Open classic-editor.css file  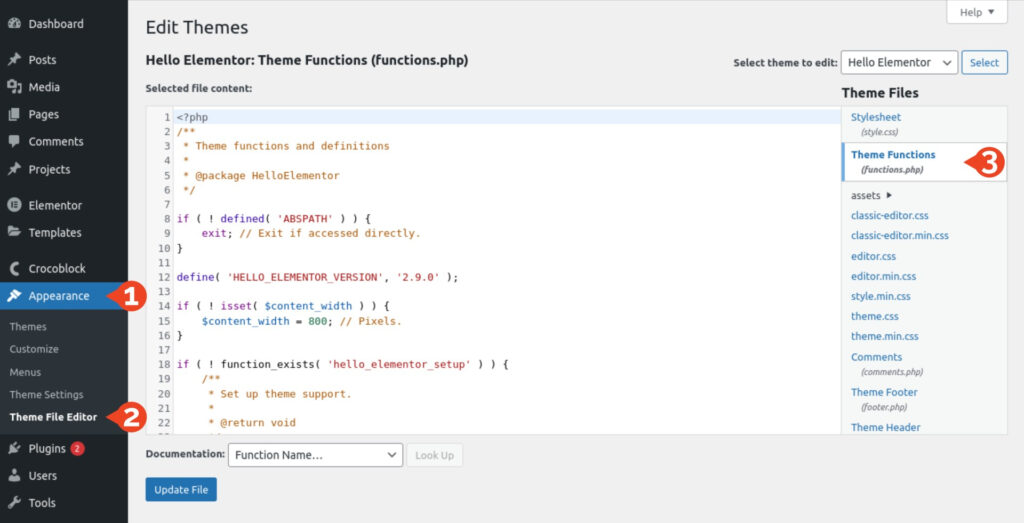[x=889, y=215]
